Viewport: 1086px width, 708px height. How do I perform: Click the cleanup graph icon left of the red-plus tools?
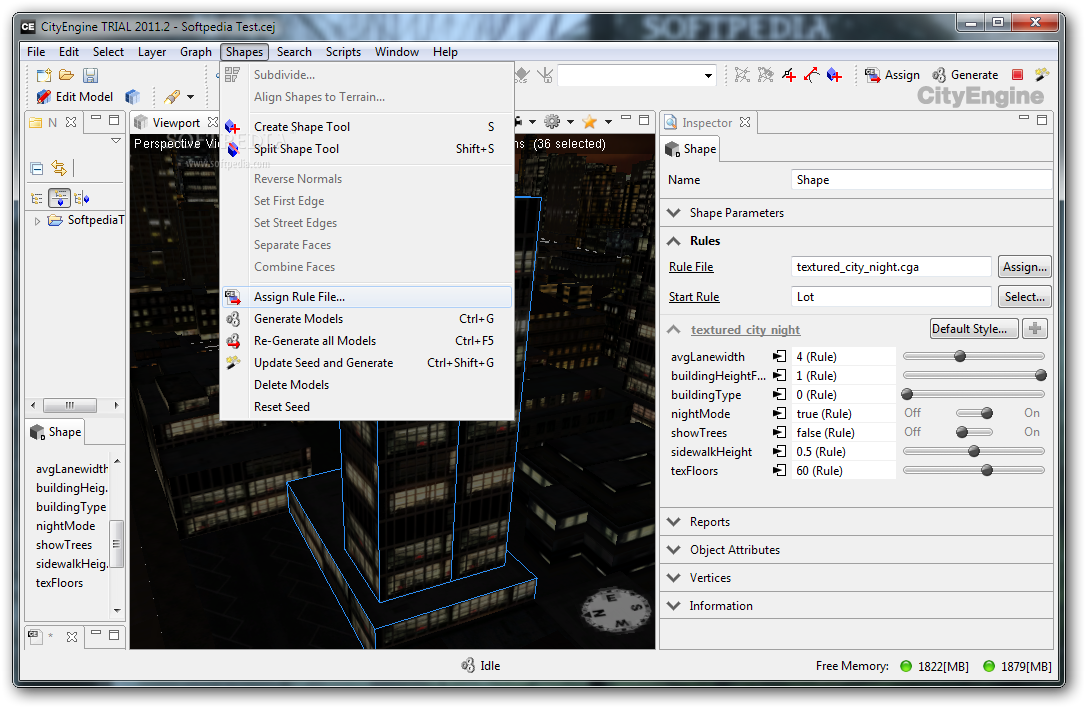[x=742, y=75]
